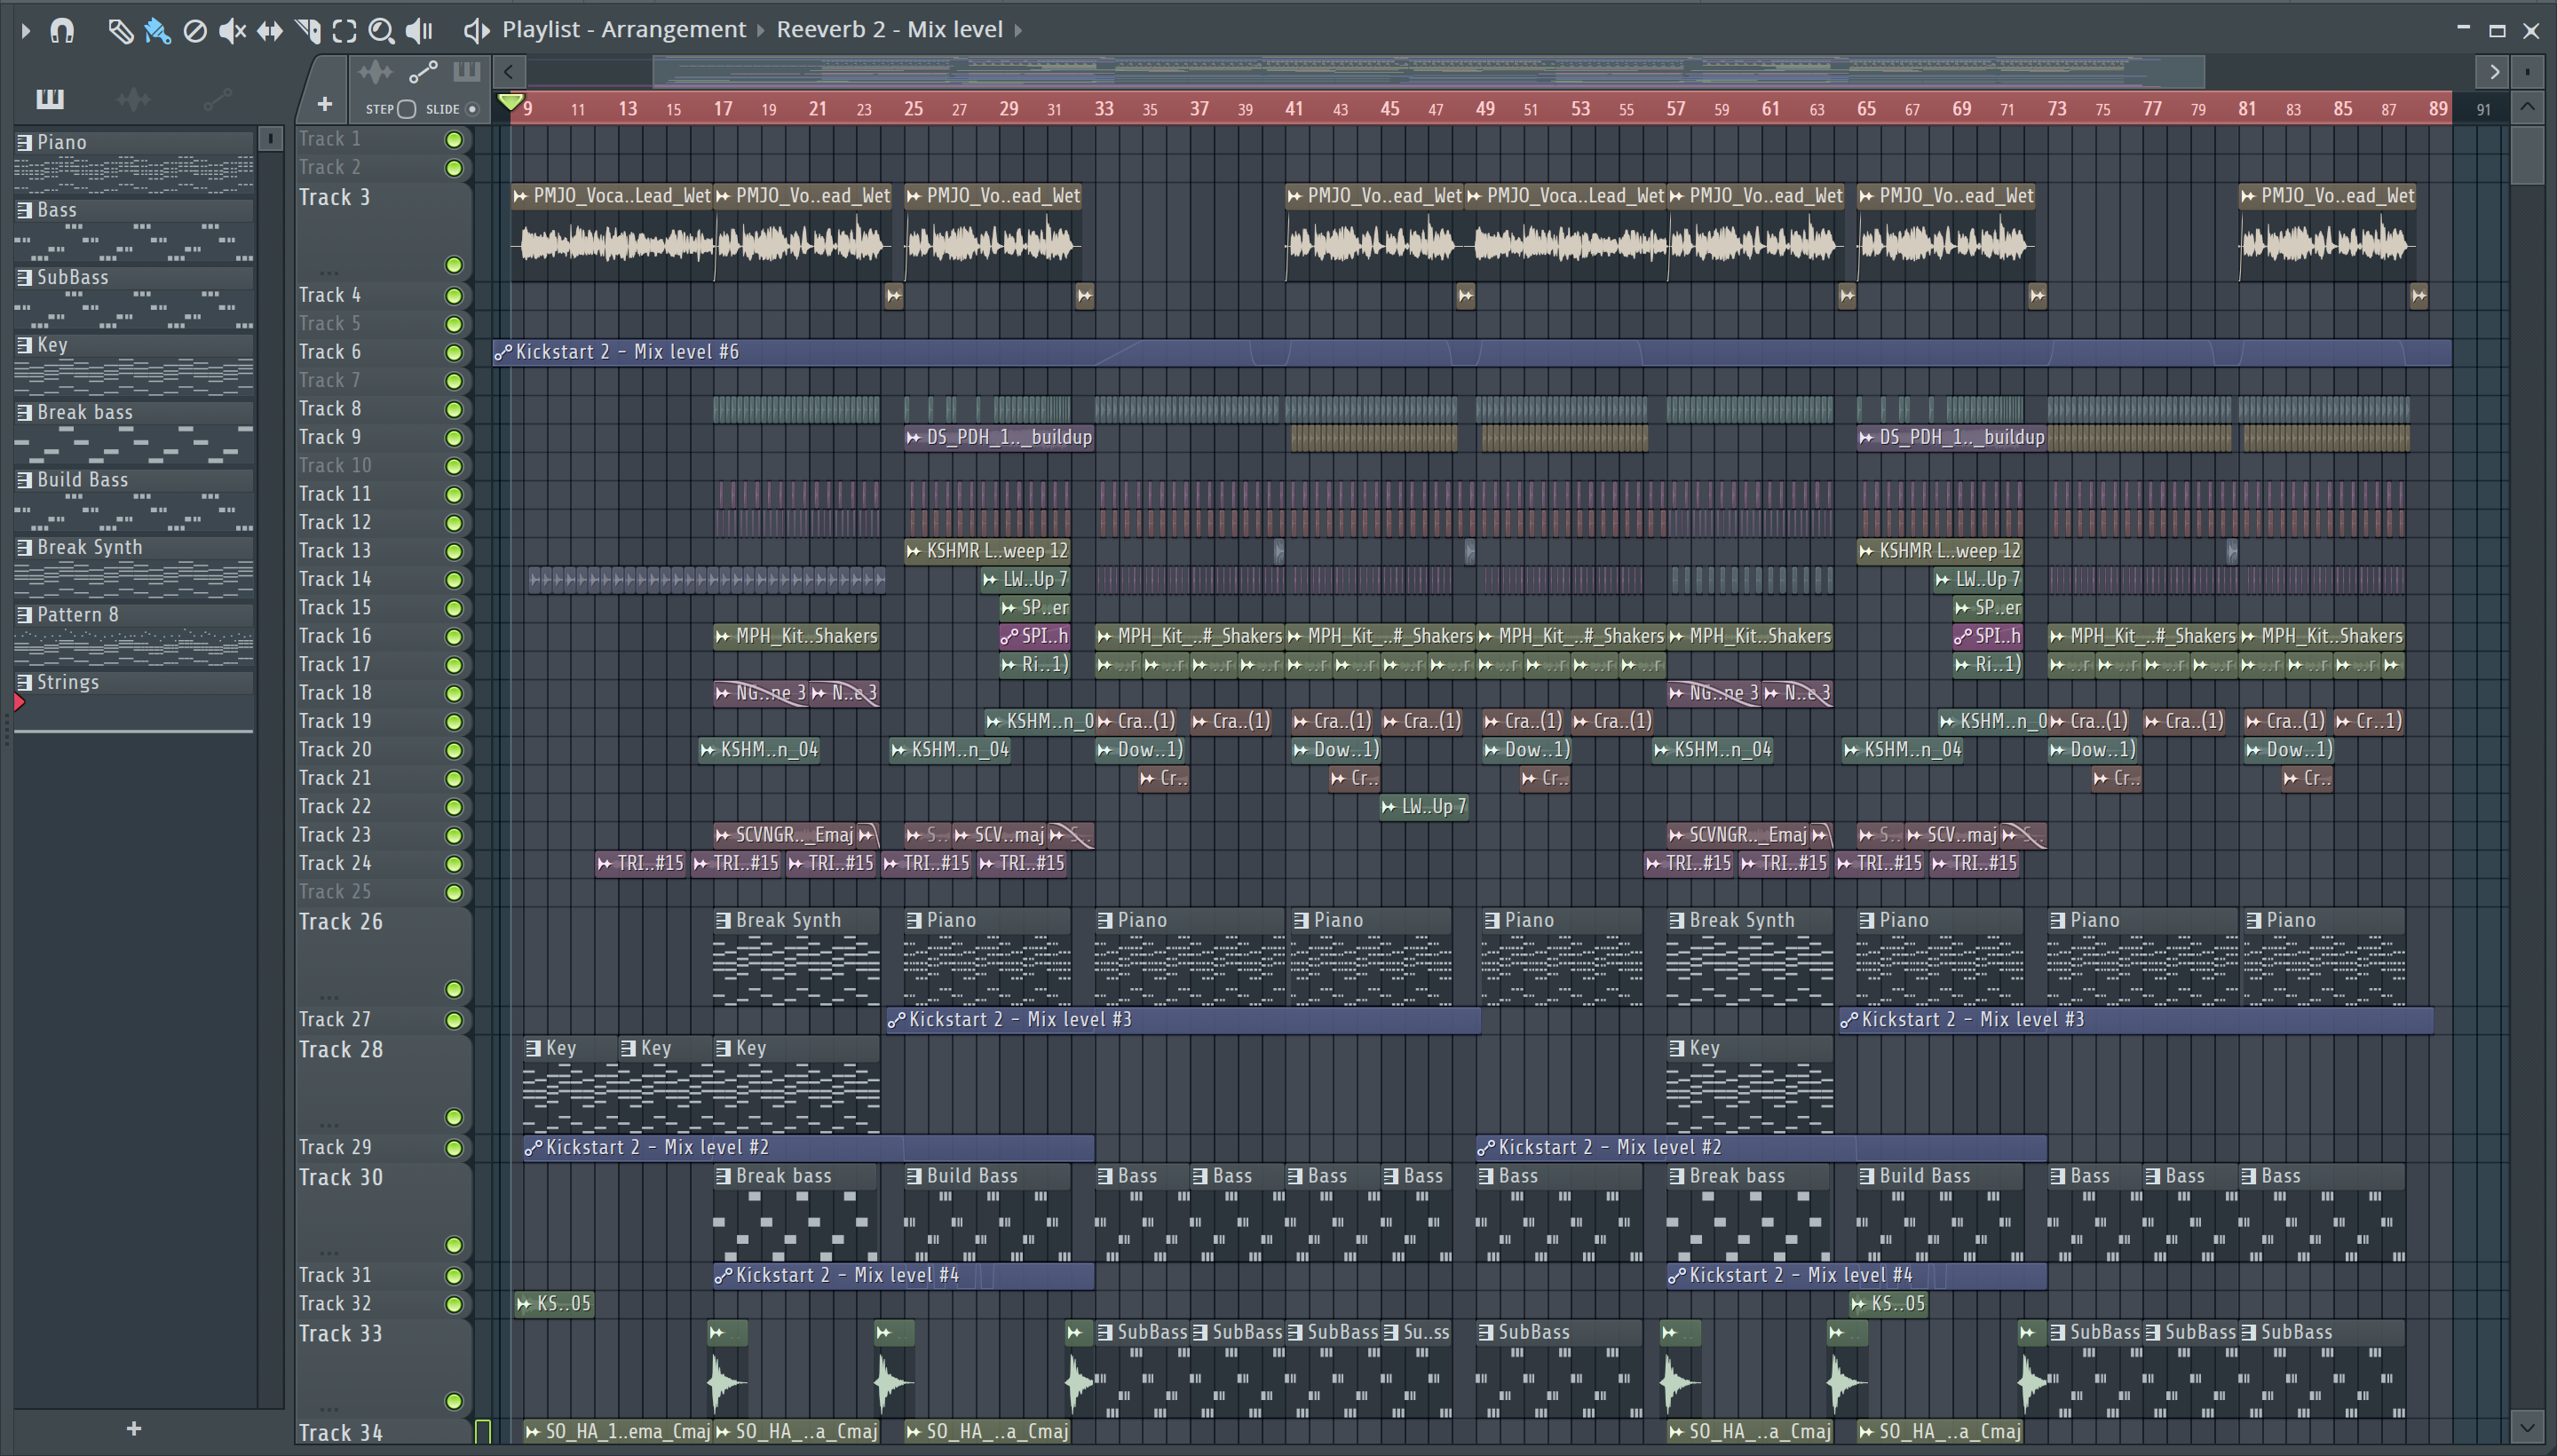This screenshot has height=1456, width=2557.
Task: Select the Break Synth pattern in picker
Action: [x=134, y=566]
